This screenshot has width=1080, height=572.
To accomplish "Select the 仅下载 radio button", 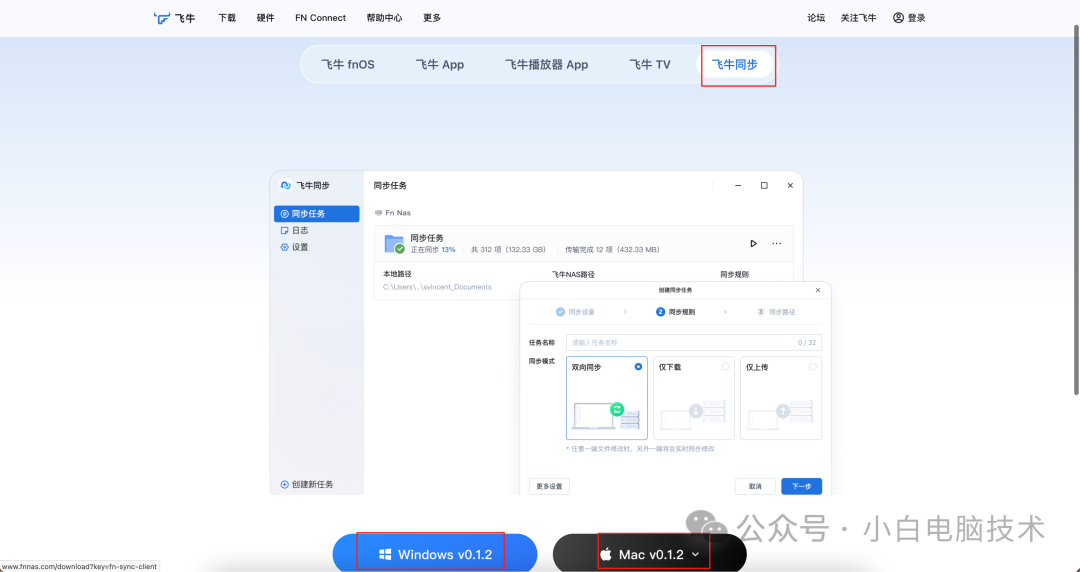I will coord(726,367).
